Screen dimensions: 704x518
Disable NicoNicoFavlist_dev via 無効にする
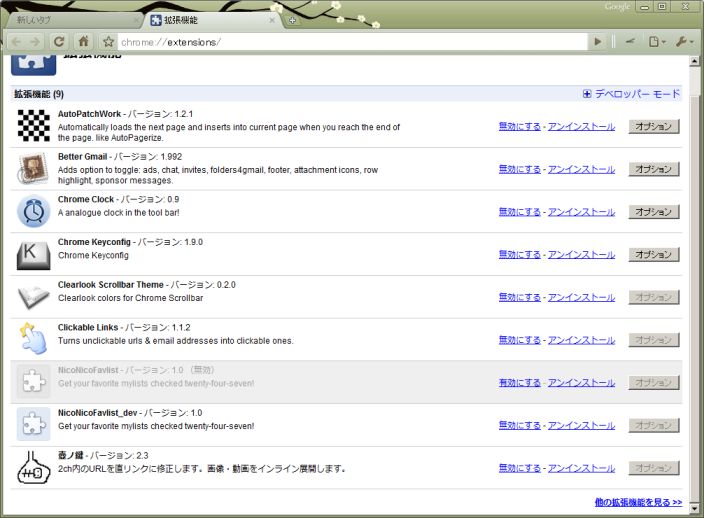(x=519, y=425)
